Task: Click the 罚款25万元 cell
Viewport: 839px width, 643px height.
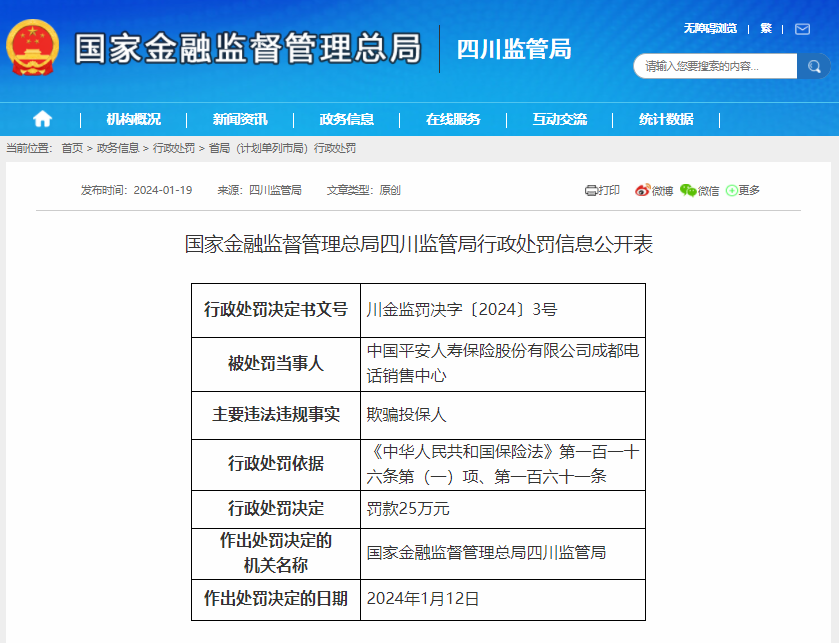Action: [503, 509]
